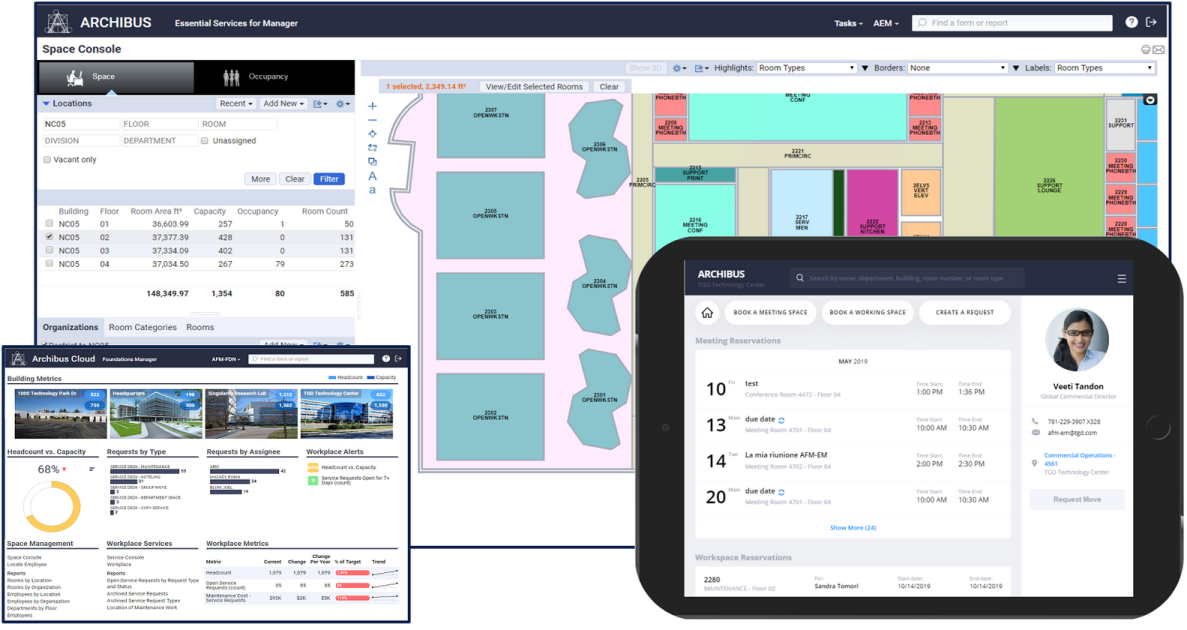Check the Vacant only checkbox

click(47, 160)
